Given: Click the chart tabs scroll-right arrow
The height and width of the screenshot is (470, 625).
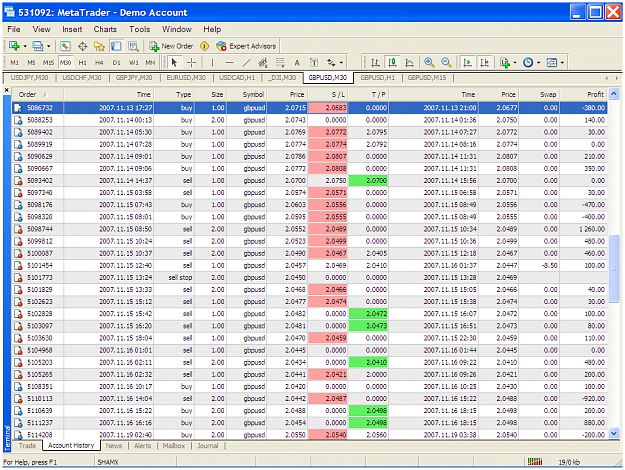Looking at the screenshot, I should pos(616,78).
